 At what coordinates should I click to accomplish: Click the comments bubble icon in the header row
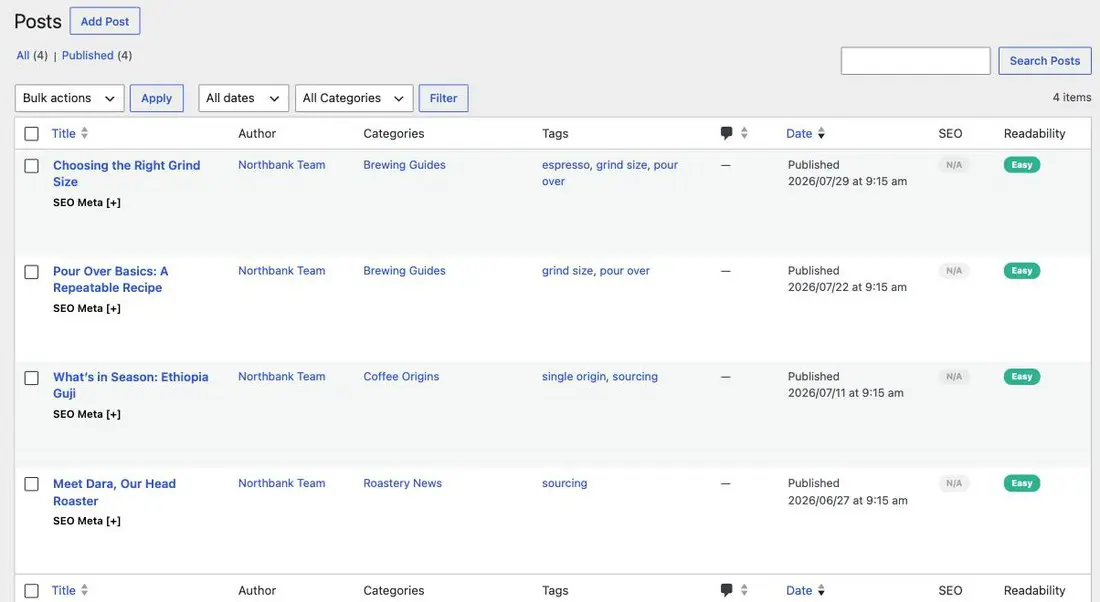click(726, 133)
